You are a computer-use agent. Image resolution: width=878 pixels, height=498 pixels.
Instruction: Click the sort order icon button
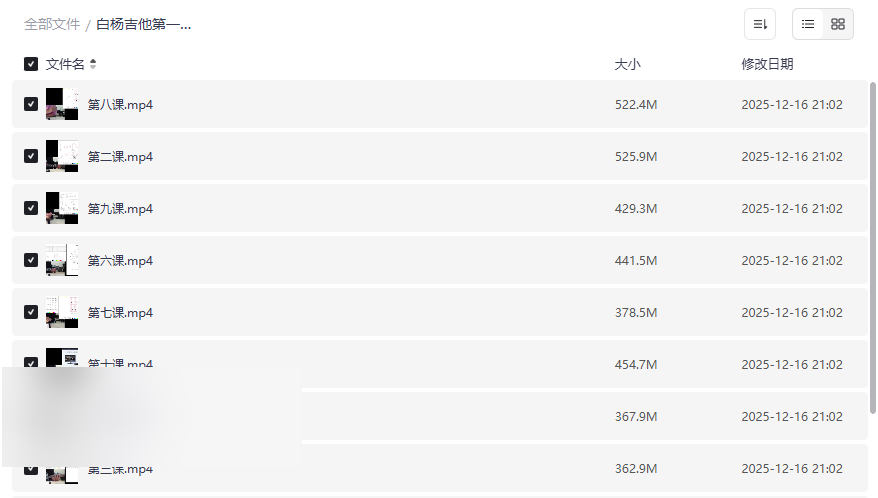tap(760, 24)
